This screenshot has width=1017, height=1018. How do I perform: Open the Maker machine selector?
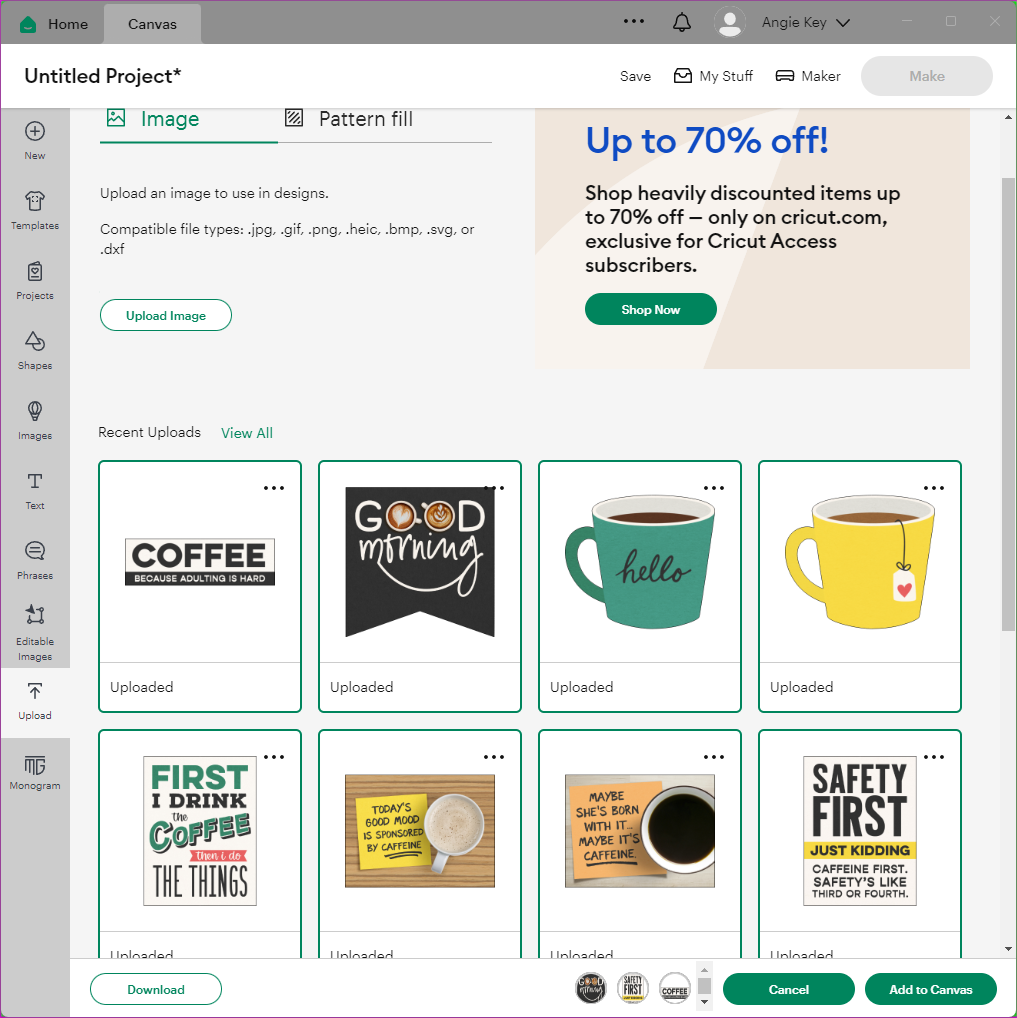pyautogui.click(x=808, y=76)
